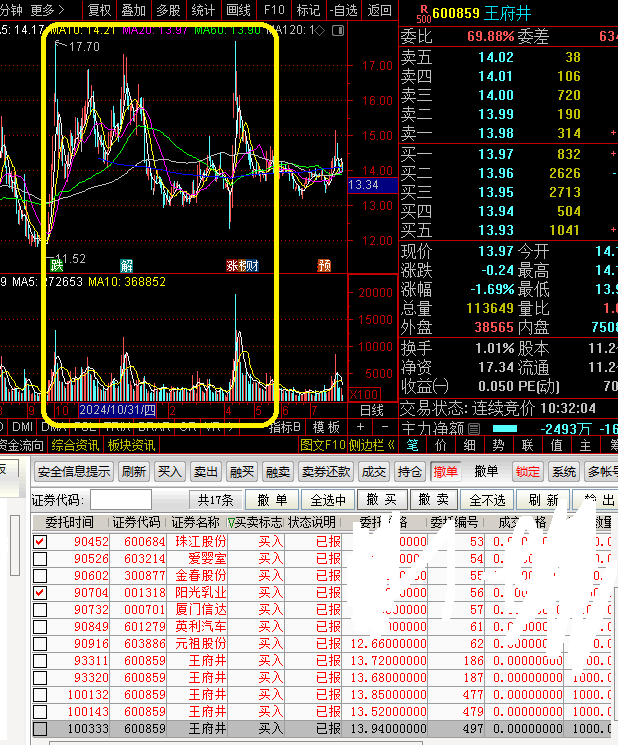618x745 pixels.
Task: Check the 厦门信达 order checkbox
Action: pyautogui.click(x=40, y=610)
